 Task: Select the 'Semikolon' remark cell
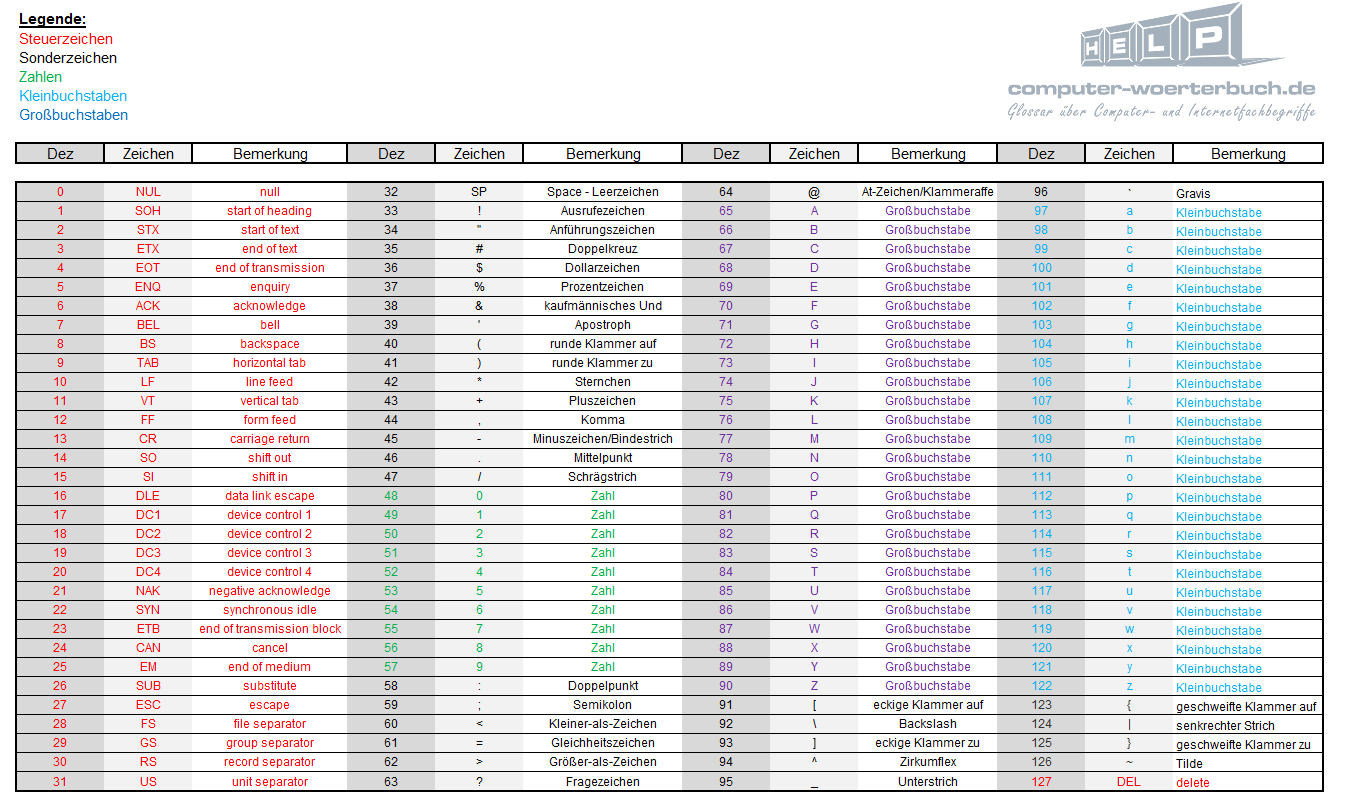point(603,705)
